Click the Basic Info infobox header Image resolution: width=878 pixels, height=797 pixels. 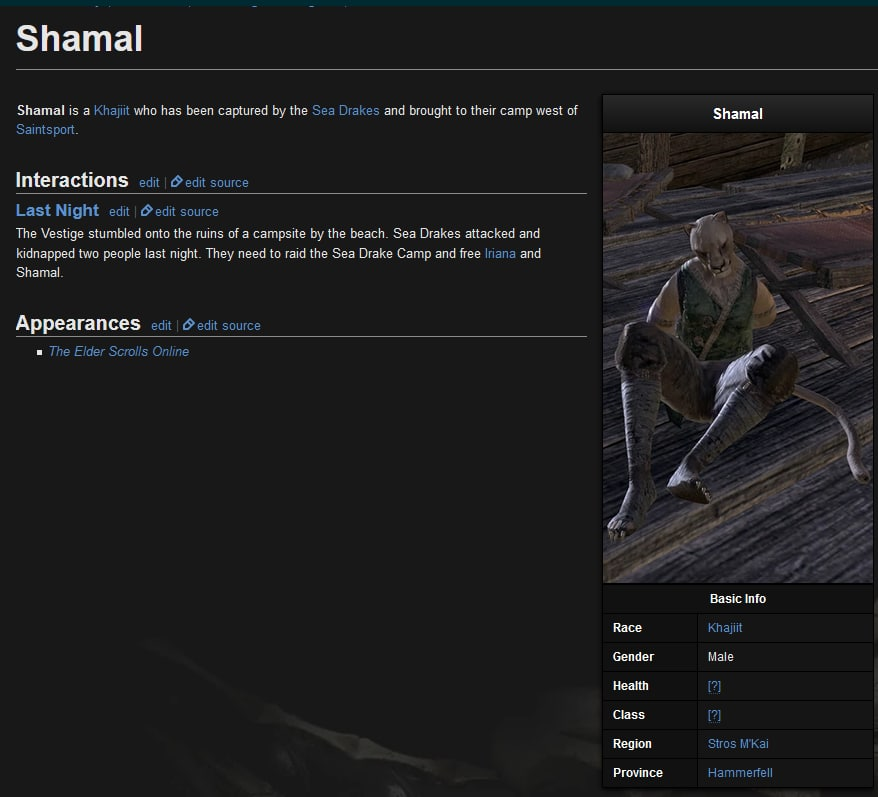point(737,599)
